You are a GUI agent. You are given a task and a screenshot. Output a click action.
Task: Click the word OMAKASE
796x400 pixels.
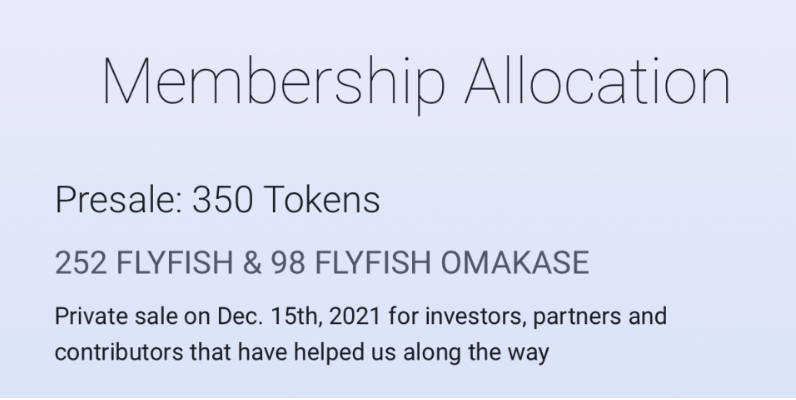tap(515, 263)
